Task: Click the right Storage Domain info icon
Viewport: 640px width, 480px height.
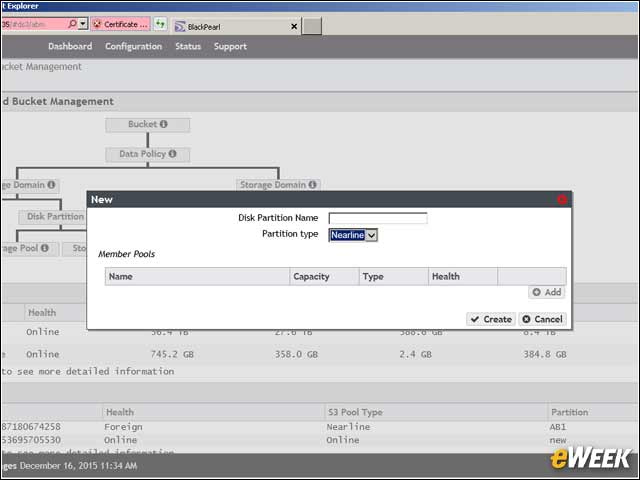Action: click(313, 185)
